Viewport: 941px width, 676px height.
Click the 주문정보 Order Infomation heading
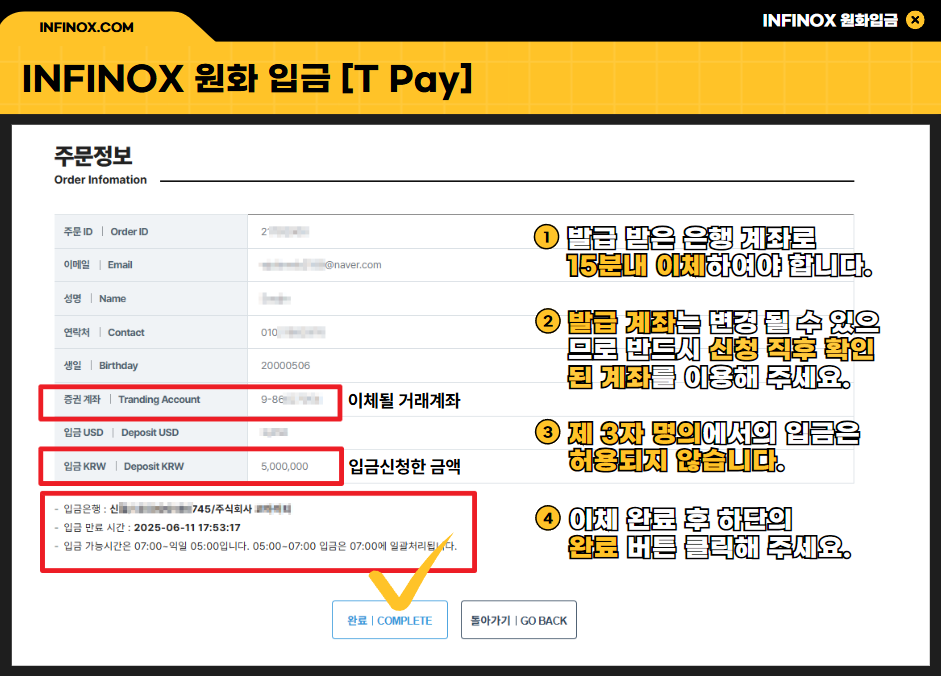point(100,165)
